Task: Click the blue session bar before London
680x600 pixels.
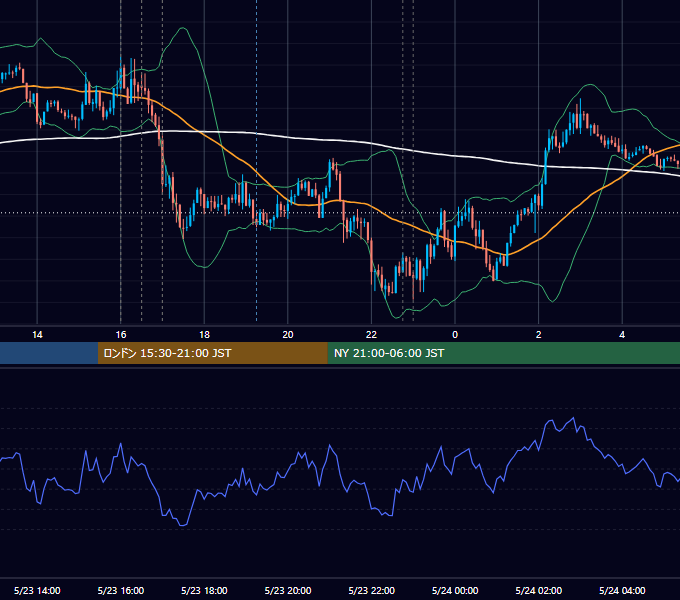Action: (x=49, y=353)
